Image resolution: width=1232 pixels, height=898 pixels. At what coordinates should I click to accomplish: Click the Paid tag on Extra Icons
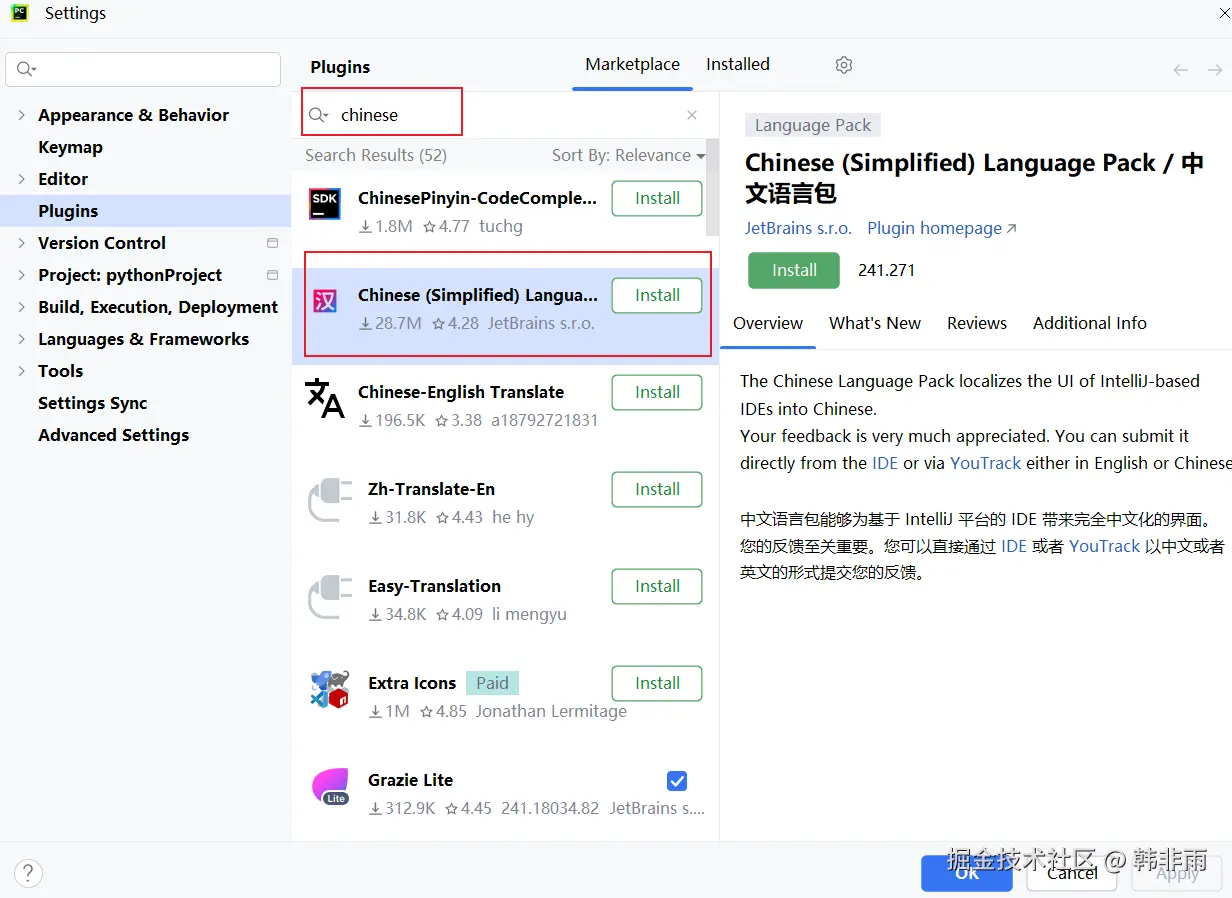pyautogui.click(x=492, y=683)
